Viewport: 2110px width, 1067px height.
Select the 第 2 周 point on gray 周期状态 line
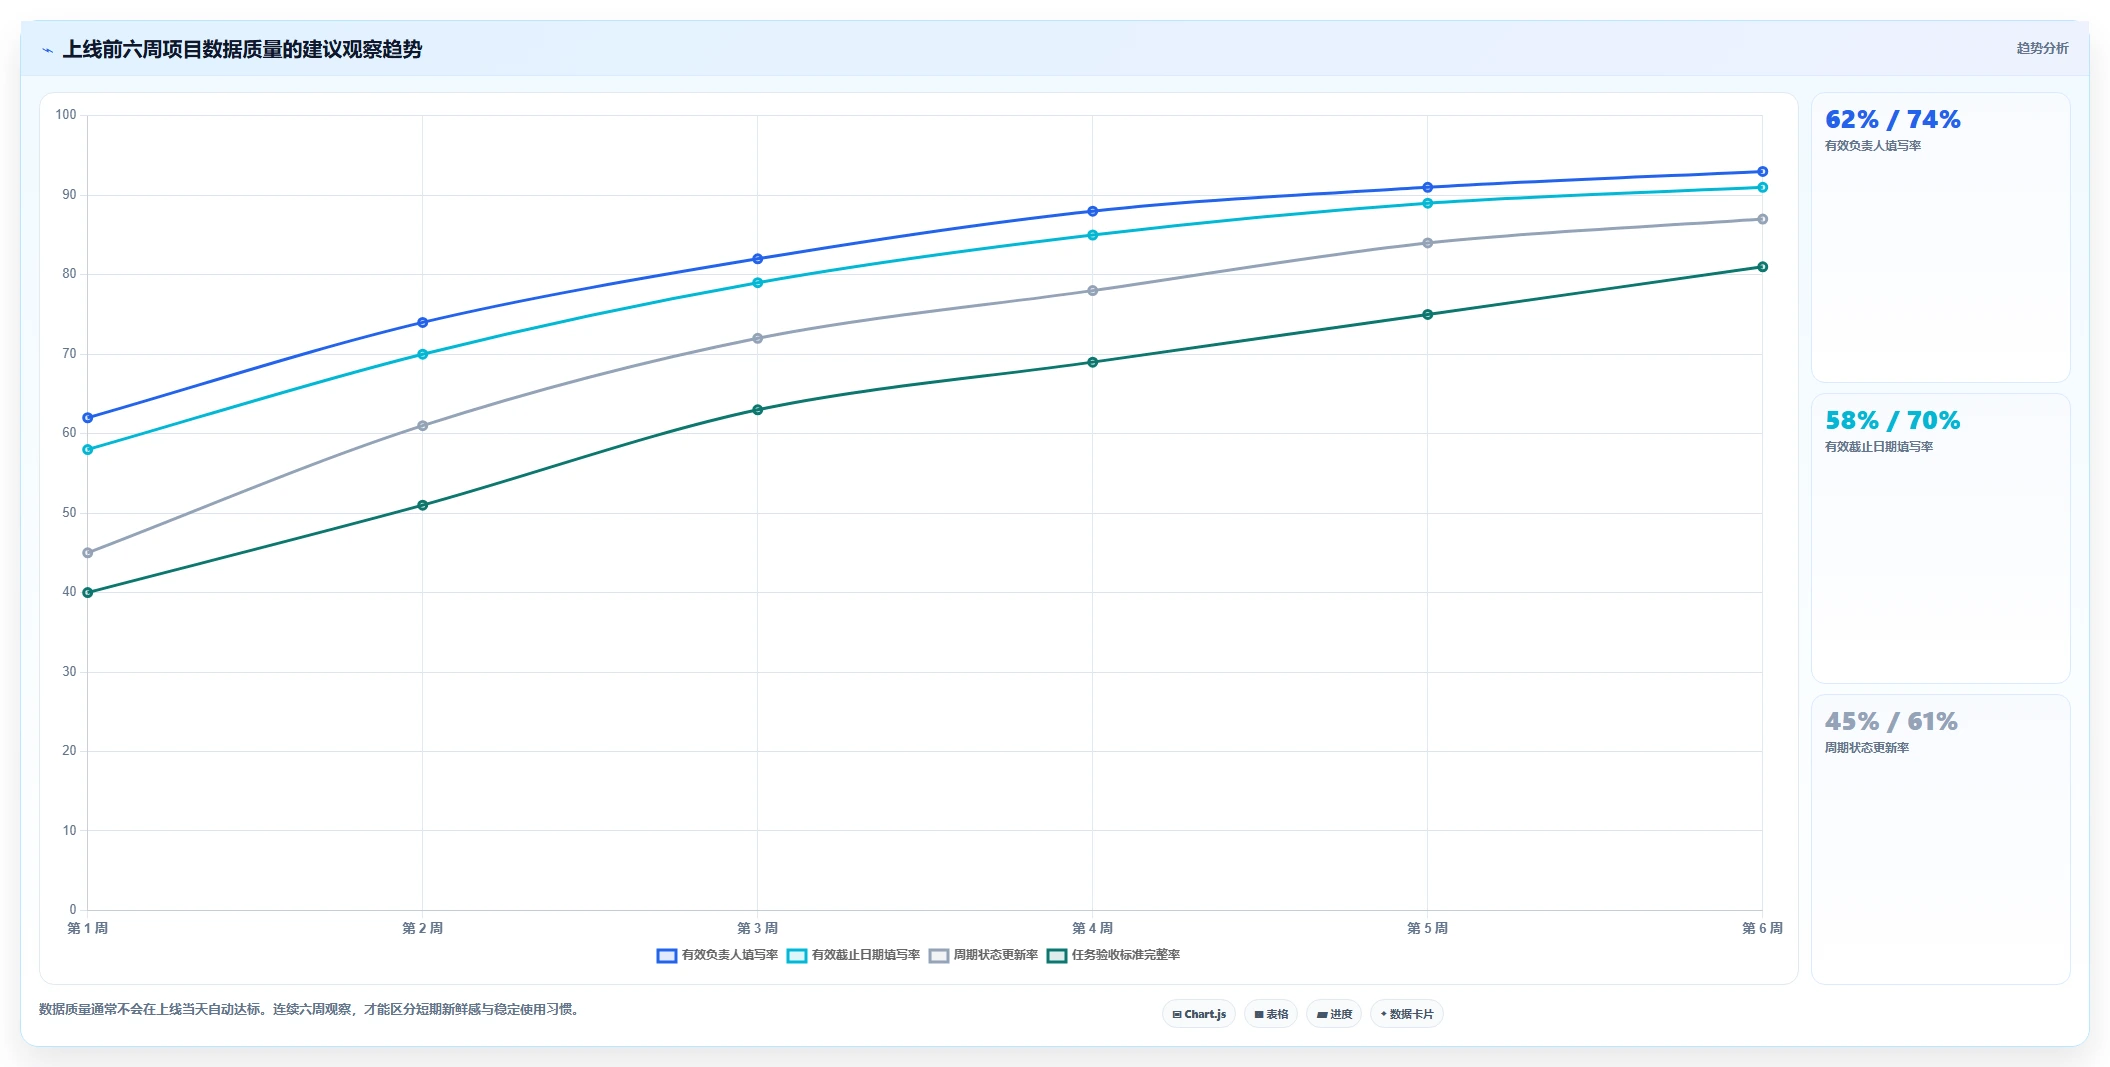pyautogui.click(x=422, y=426)
